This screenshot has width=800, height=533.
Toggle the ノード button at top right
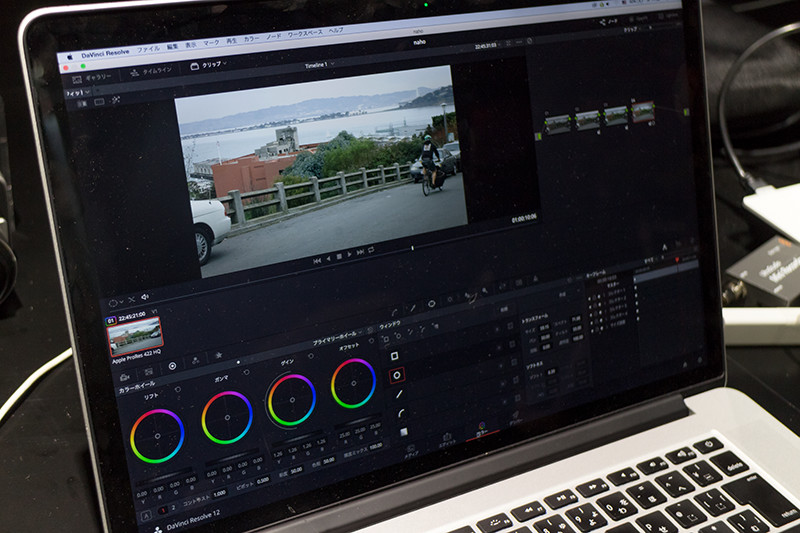[x=609, y=21]
